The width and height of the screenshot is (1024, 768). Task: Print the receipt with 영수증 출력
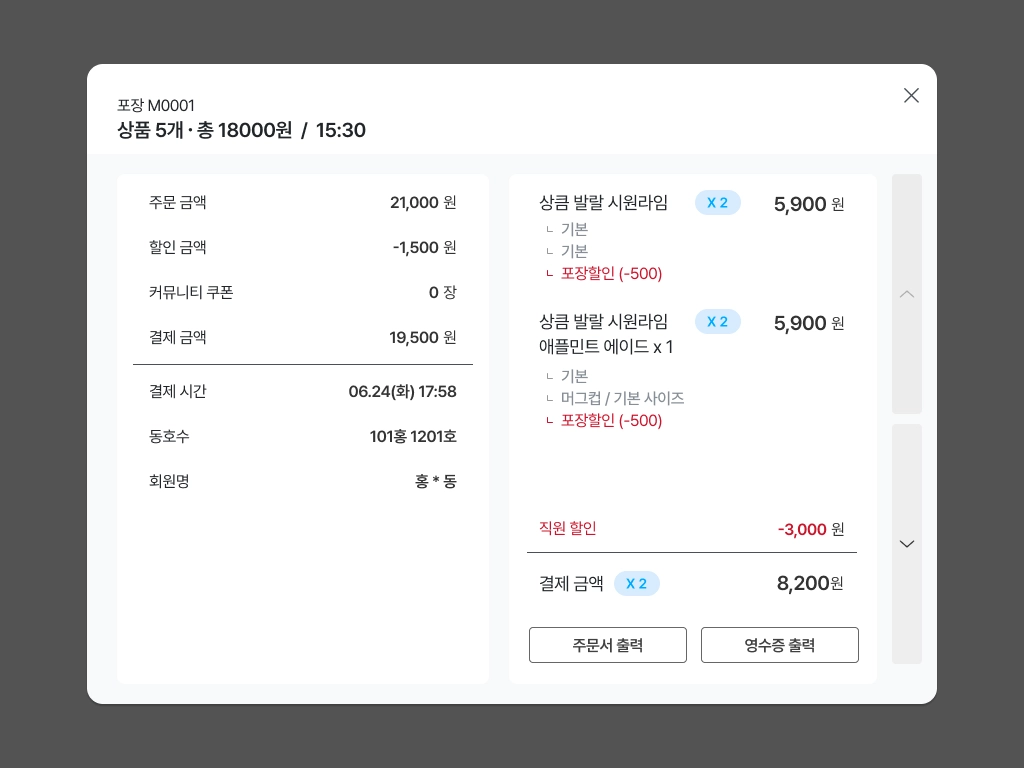pos(779,645)
